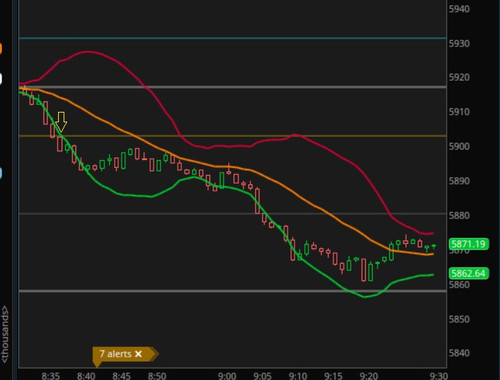Click the 8:40 time axis label

tap(86, 376)
